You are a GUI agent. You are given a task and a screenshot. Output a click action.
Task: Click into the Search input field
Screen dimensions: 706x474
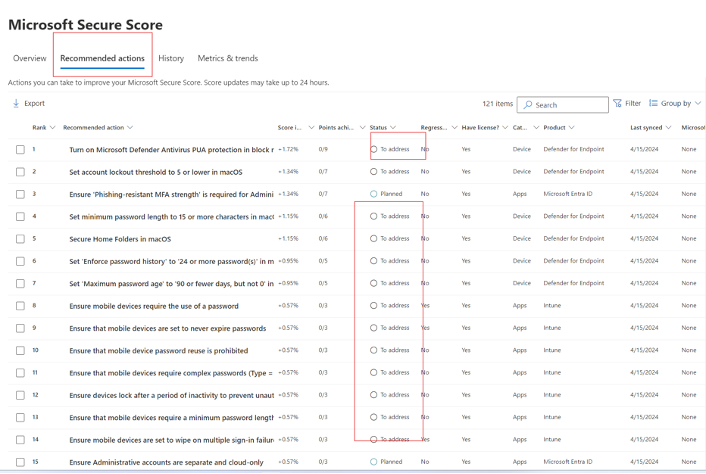568,104
